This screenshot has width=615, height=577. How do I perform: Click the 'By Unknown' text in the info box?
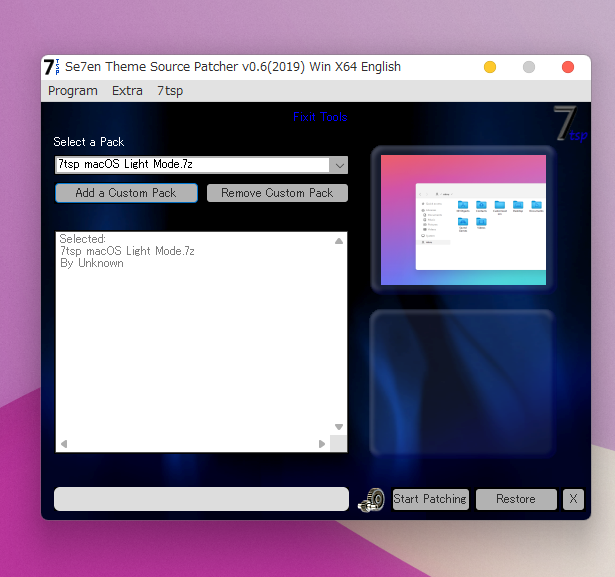92,263
